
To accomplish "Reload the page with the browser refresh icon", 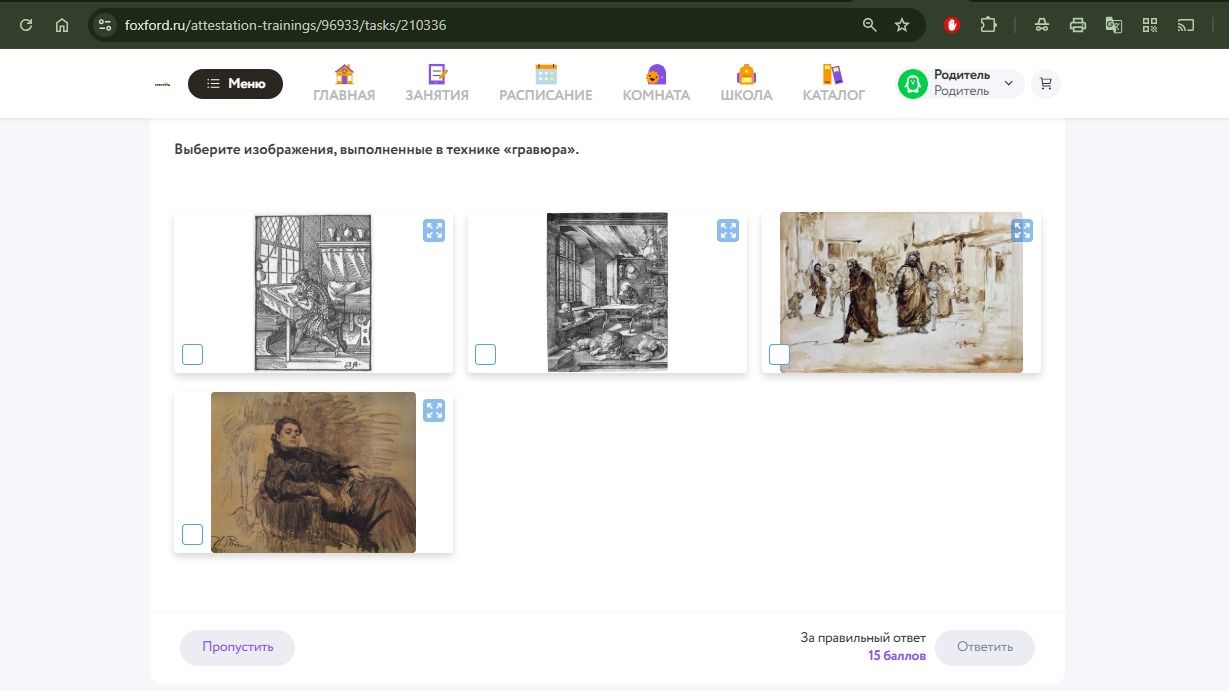I will pos(26,25).
